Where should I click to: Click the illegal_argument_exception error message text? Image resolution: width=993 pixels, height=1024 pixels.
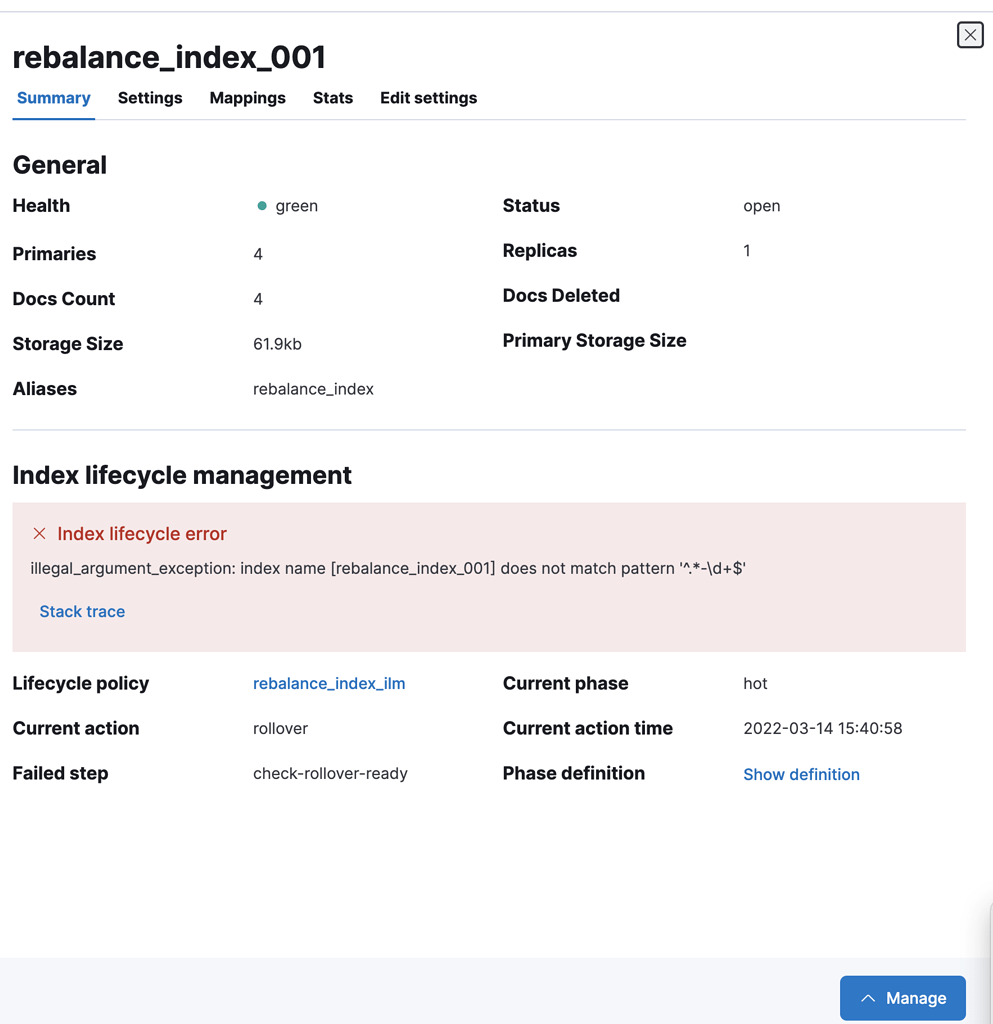[388, 568]
